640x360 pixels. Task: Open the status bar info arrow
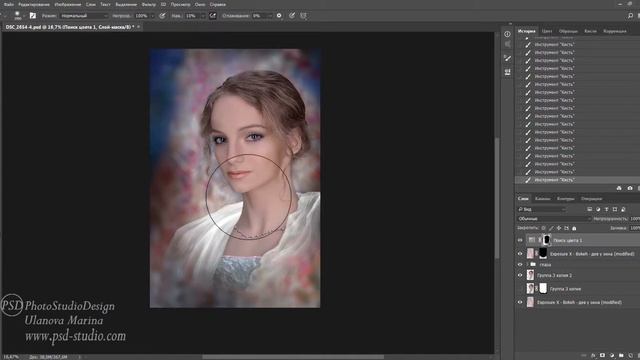pyautogui.click(x=80, y=357)
